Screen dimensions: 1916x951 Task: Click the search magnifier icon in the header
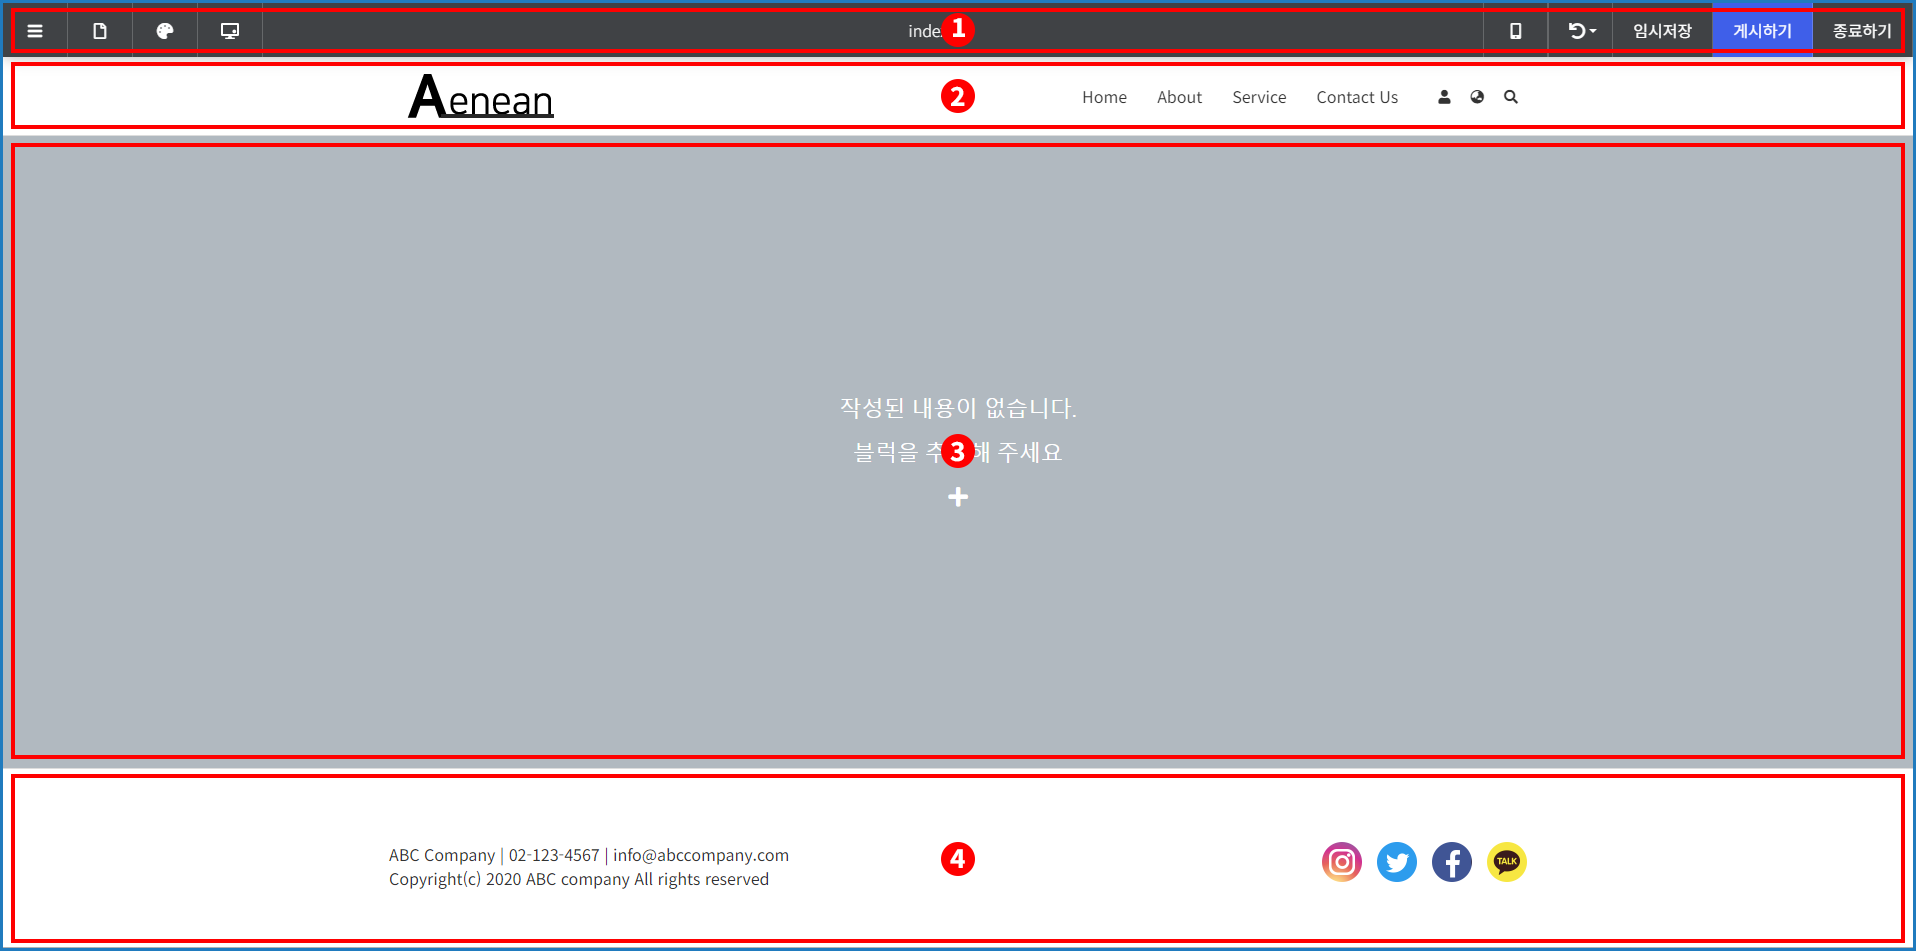1511,97
